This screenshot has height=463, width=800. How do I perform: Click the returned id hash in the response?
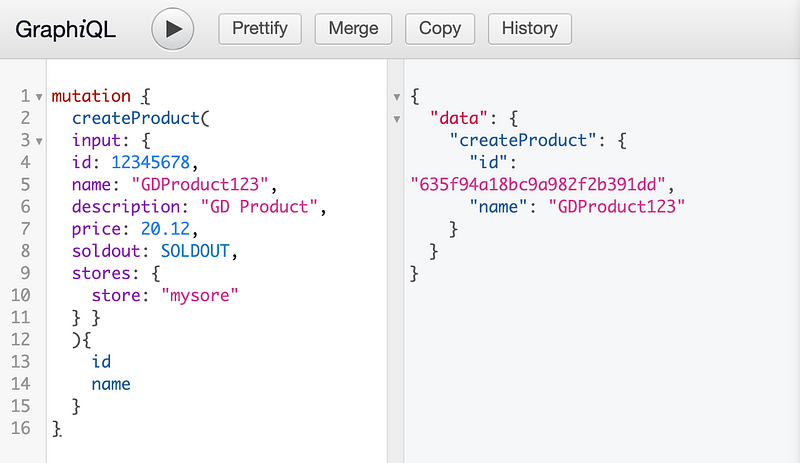(x=537, y=185)
